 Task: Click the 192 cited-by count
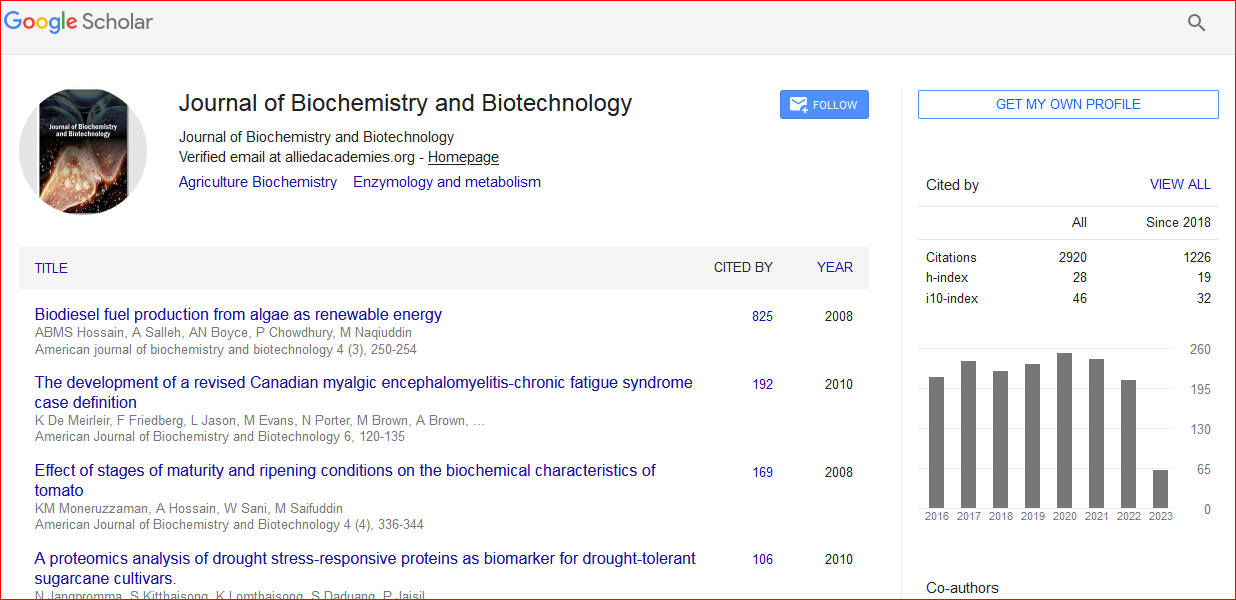point(762,384)
